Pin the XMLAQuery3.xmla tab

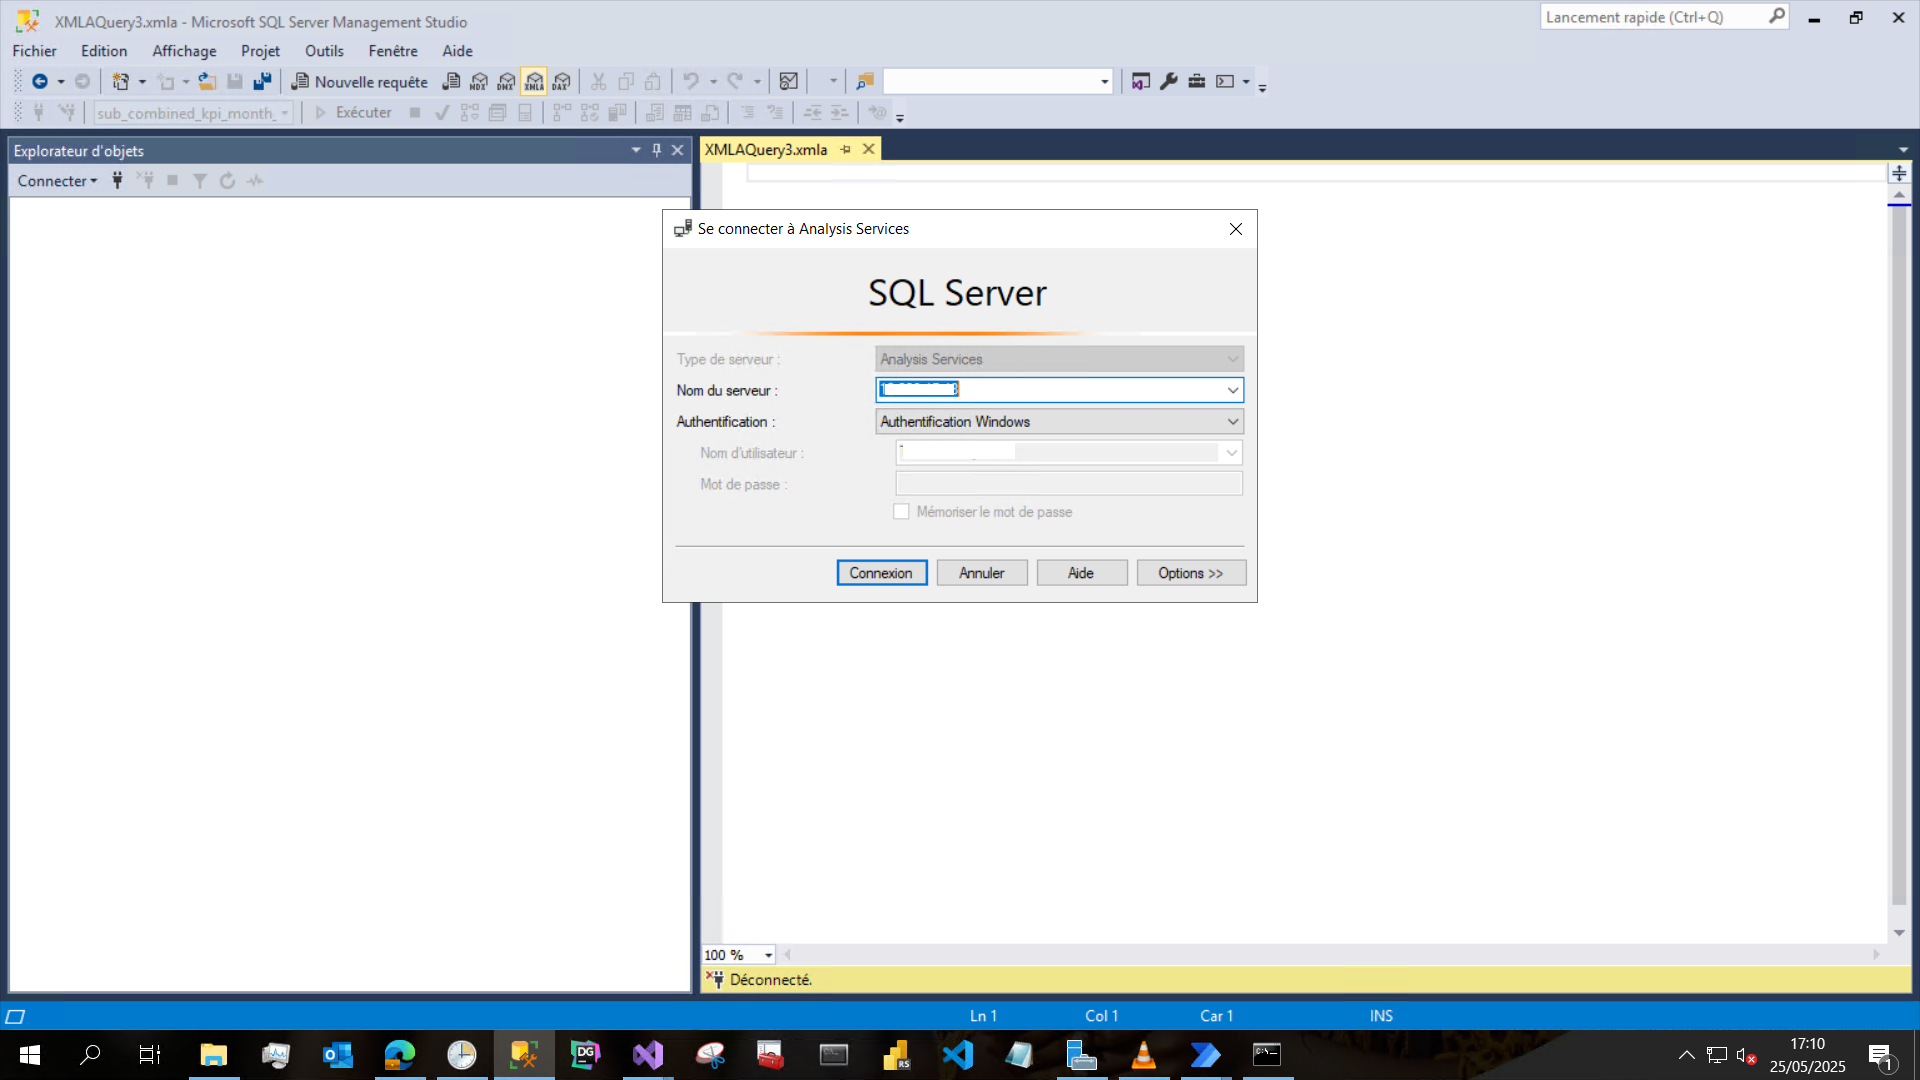coord(846,149)
